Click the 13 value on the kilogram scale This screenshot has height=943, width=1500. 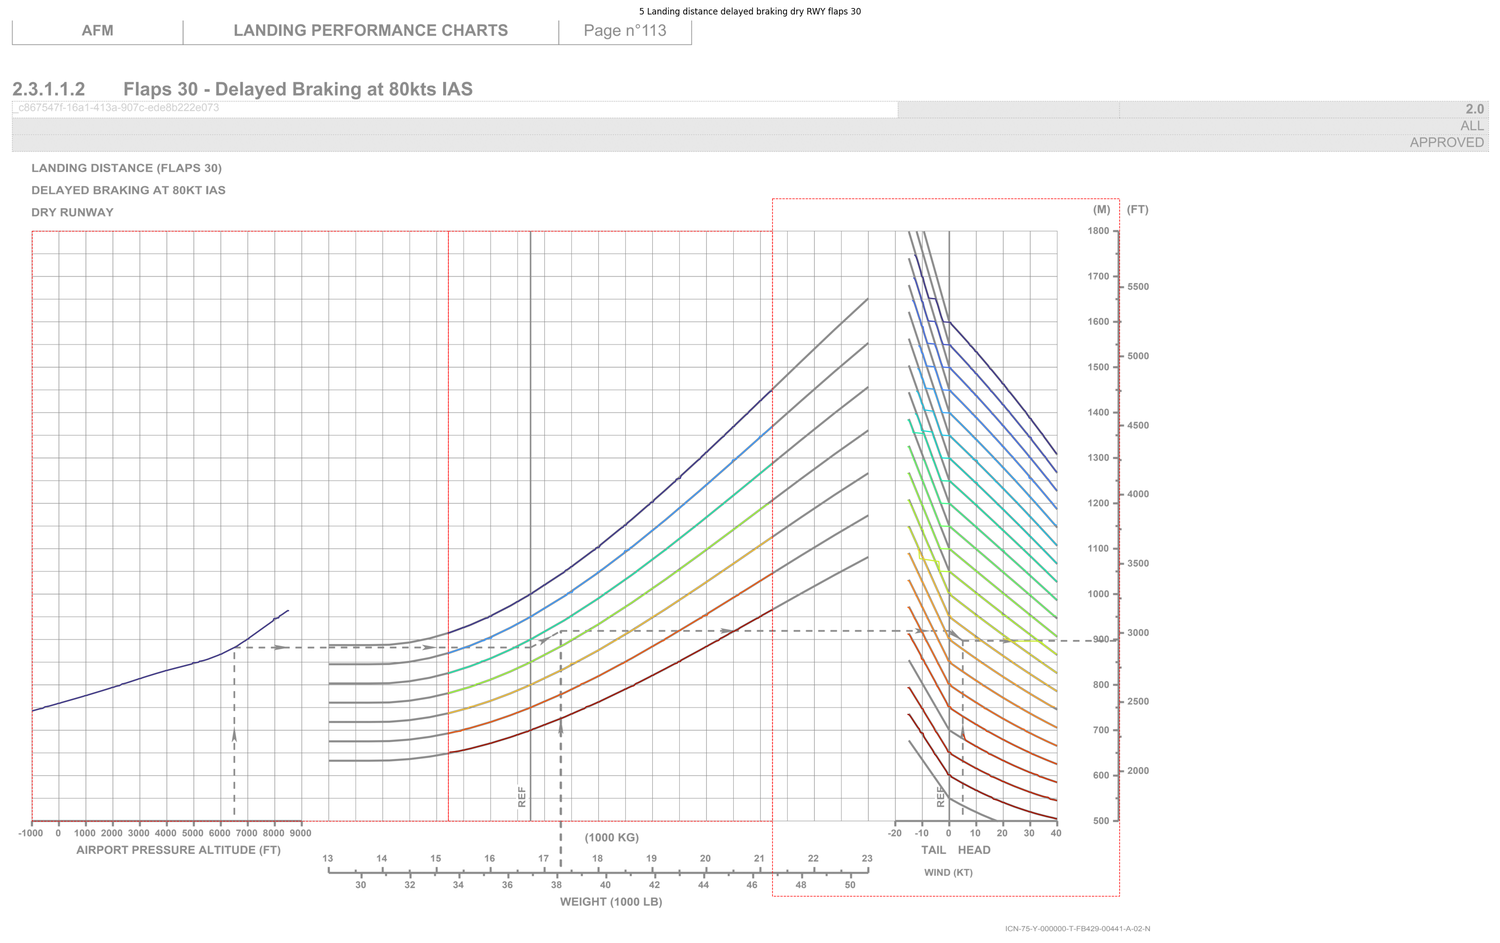(x=328, y=858)
